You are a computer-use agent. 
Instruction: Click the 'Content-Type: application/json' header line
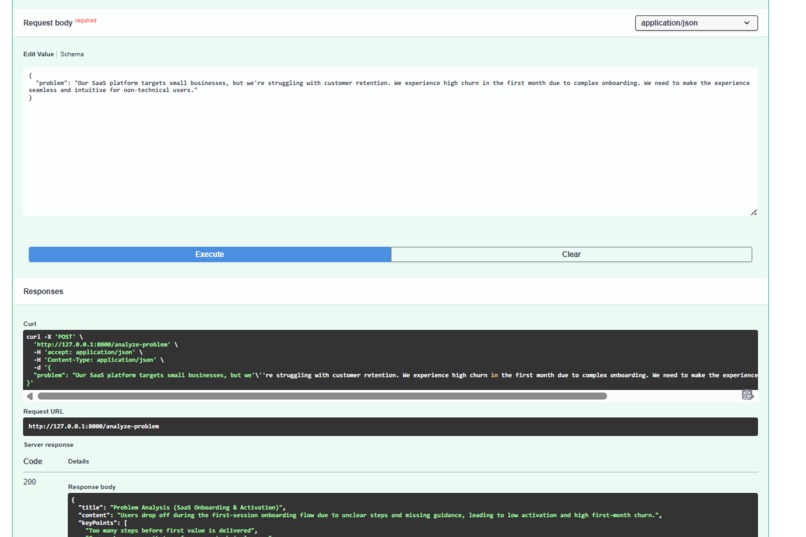click(x=99, y=360)
